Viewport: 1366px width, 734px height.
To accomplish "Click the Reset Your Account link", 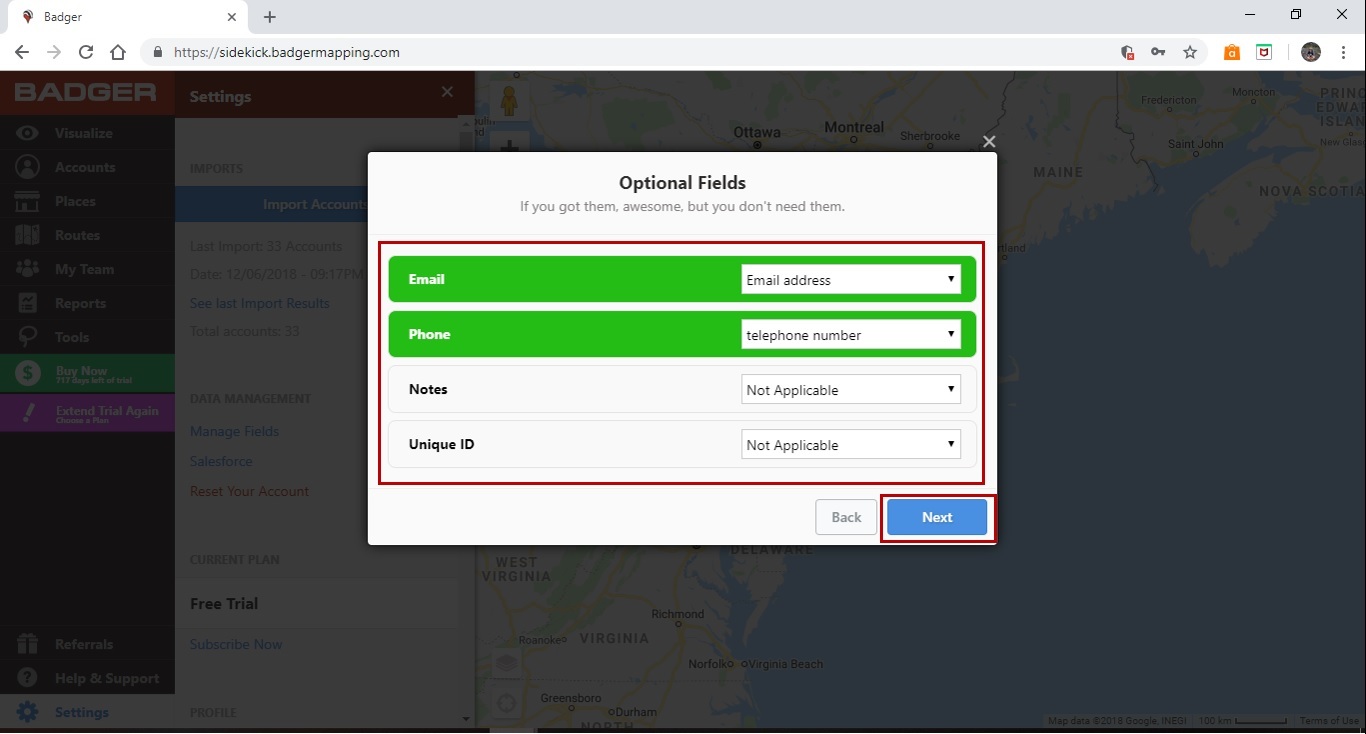I will [x=249, y=491].
